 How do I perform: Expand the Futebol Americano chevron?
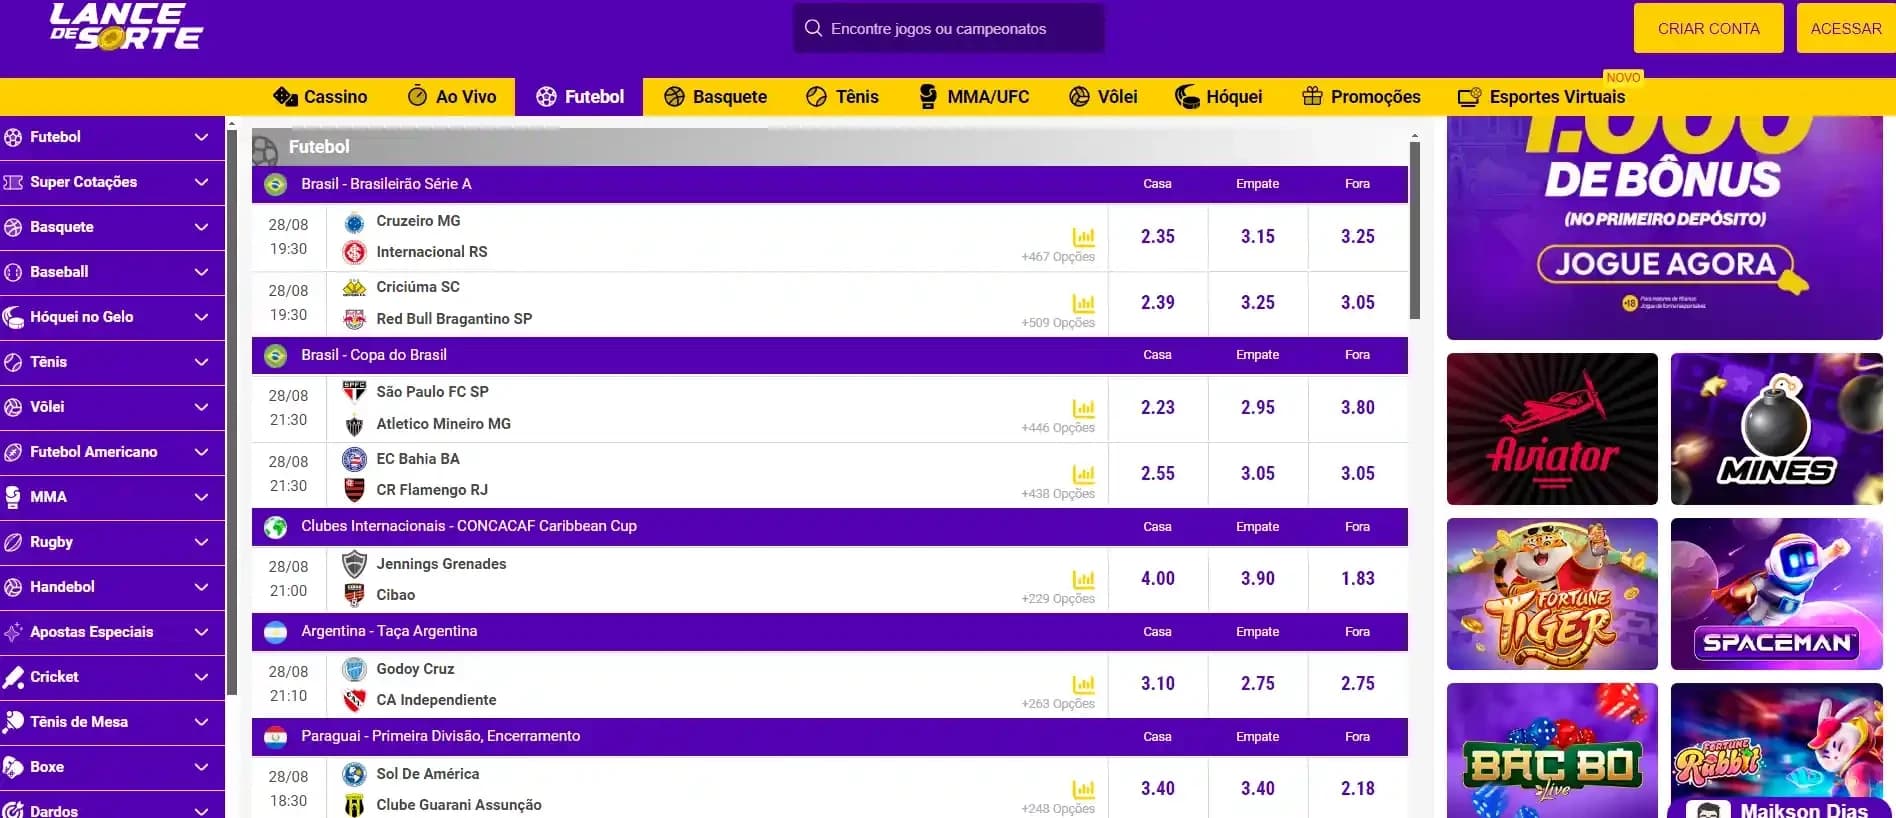coord(201,452)
